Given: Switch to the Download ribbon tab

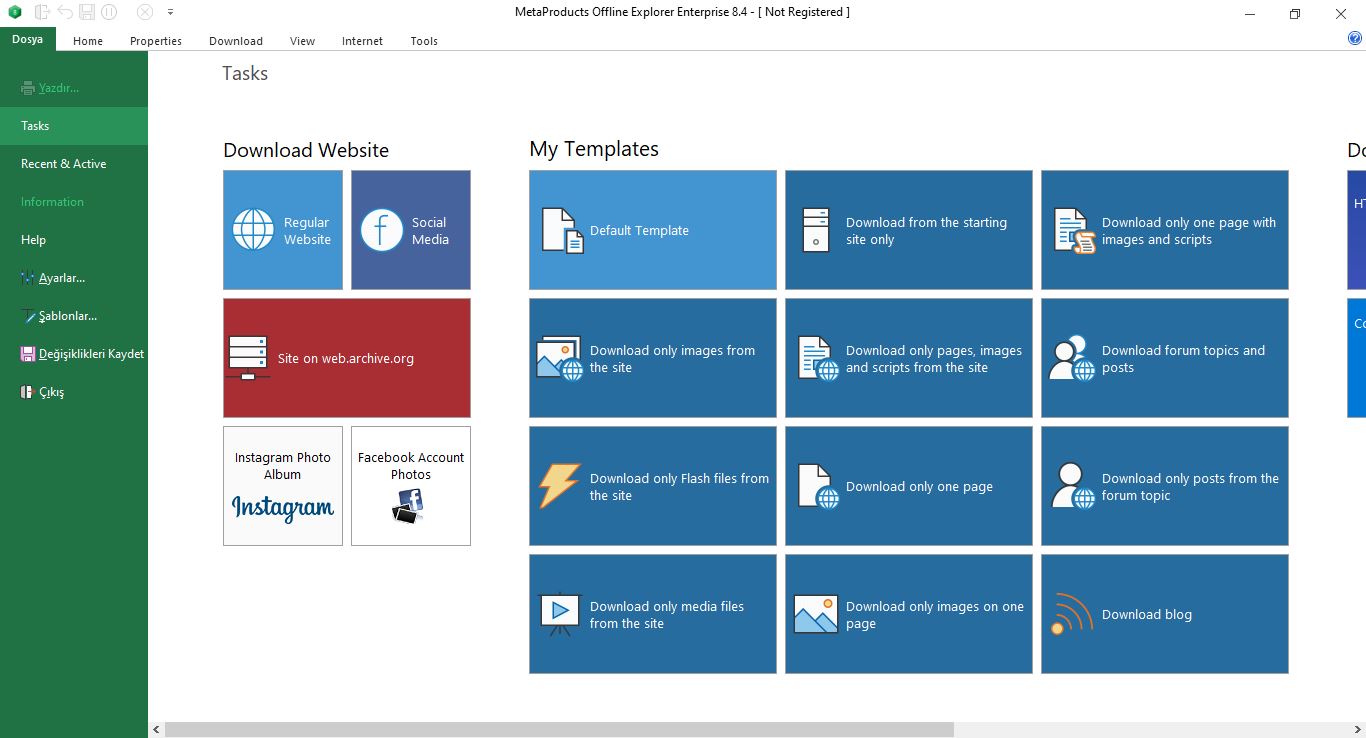Looking at the screenshot, I should point(236,41).
